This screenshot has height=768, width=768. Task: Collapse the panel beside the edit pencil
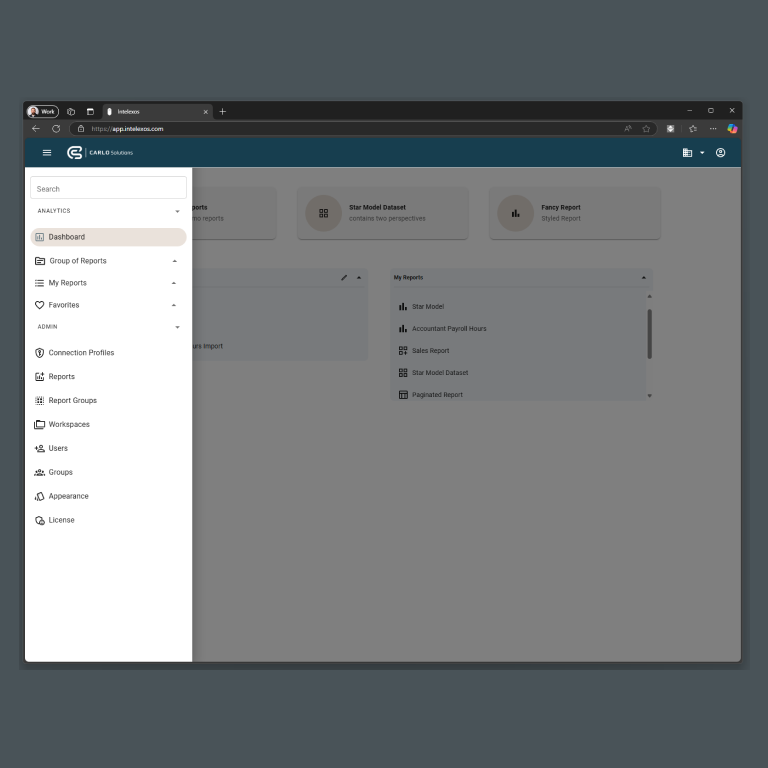(x=359, y=278)
